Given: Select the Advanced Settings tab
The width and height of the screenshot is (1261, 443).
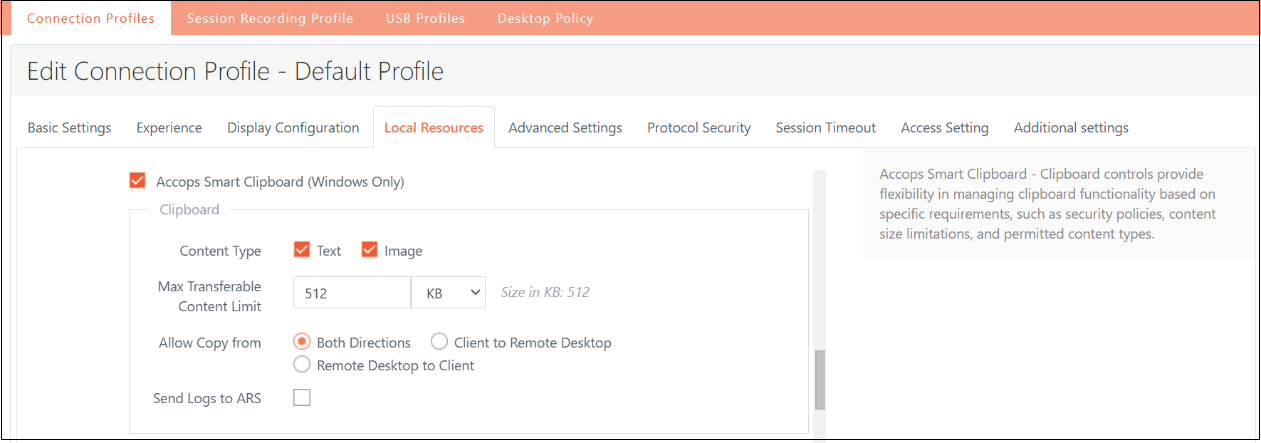Looking at the screenshot, I should pos(565,128).
